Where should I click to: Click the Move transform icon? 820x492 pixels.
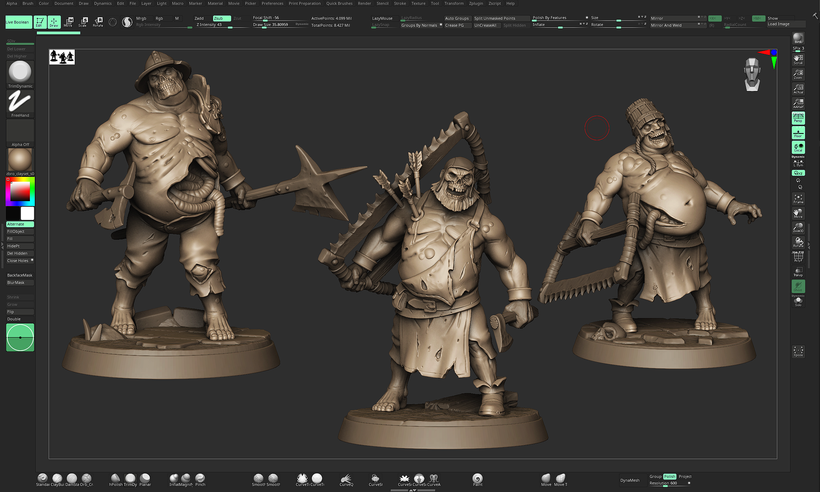pos(68,20)
